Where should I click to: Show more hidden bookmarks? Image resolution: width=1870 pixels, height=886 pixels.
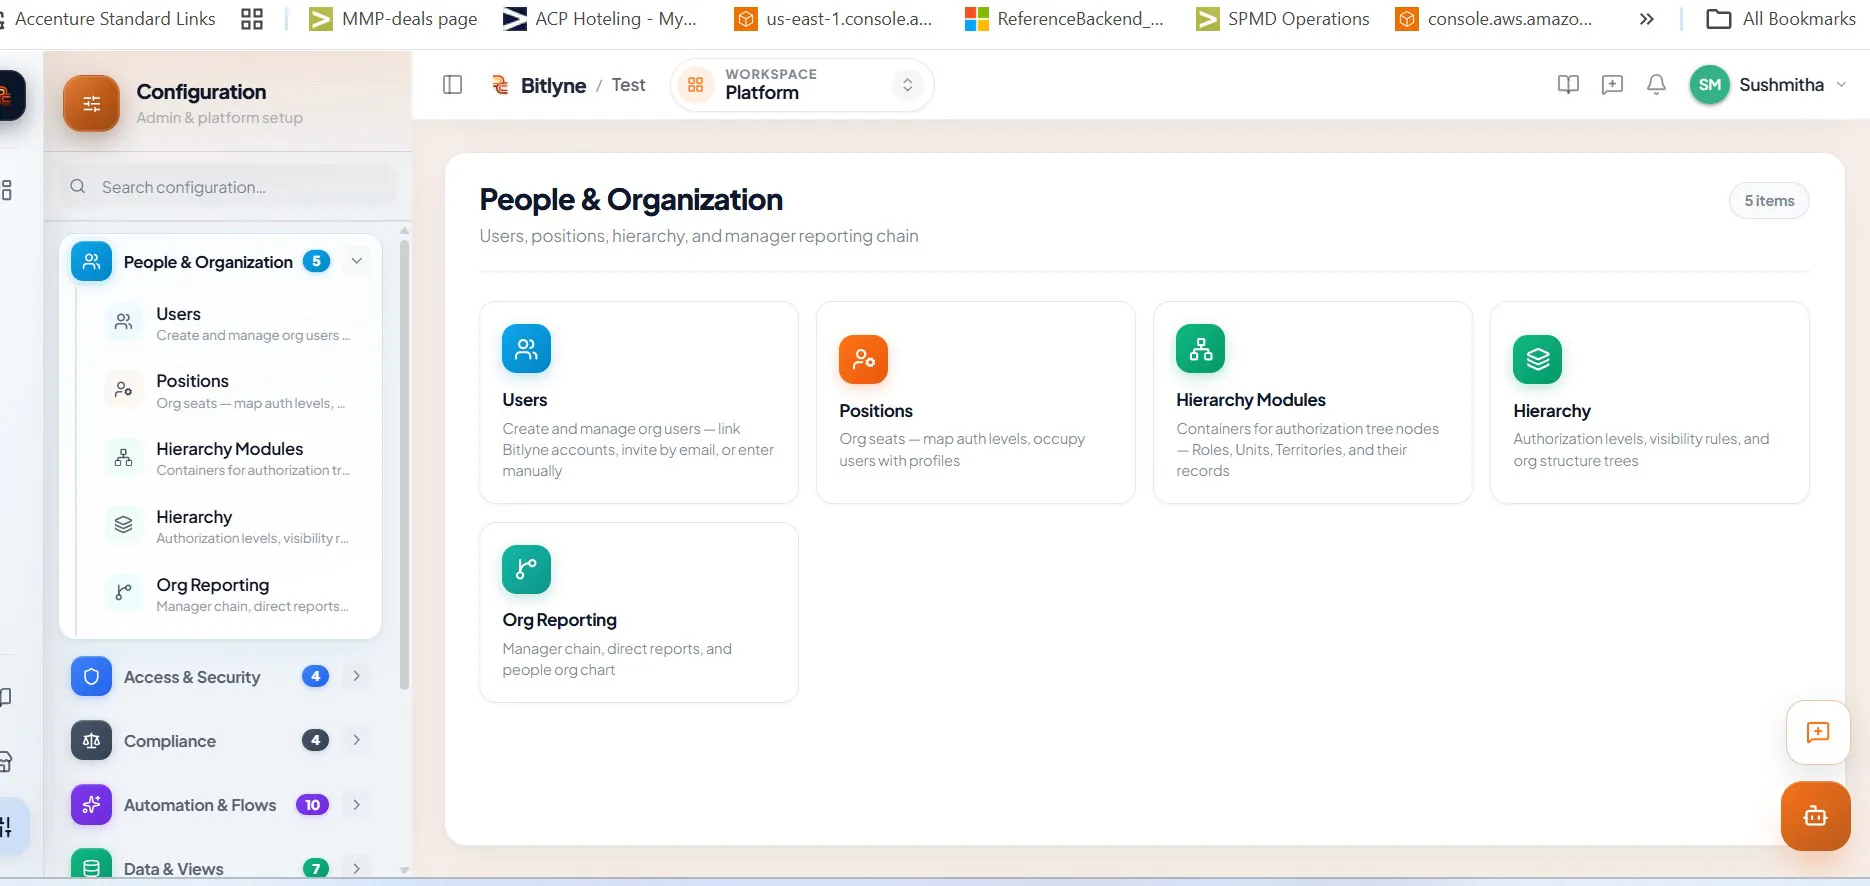[x=1646, y=19]
